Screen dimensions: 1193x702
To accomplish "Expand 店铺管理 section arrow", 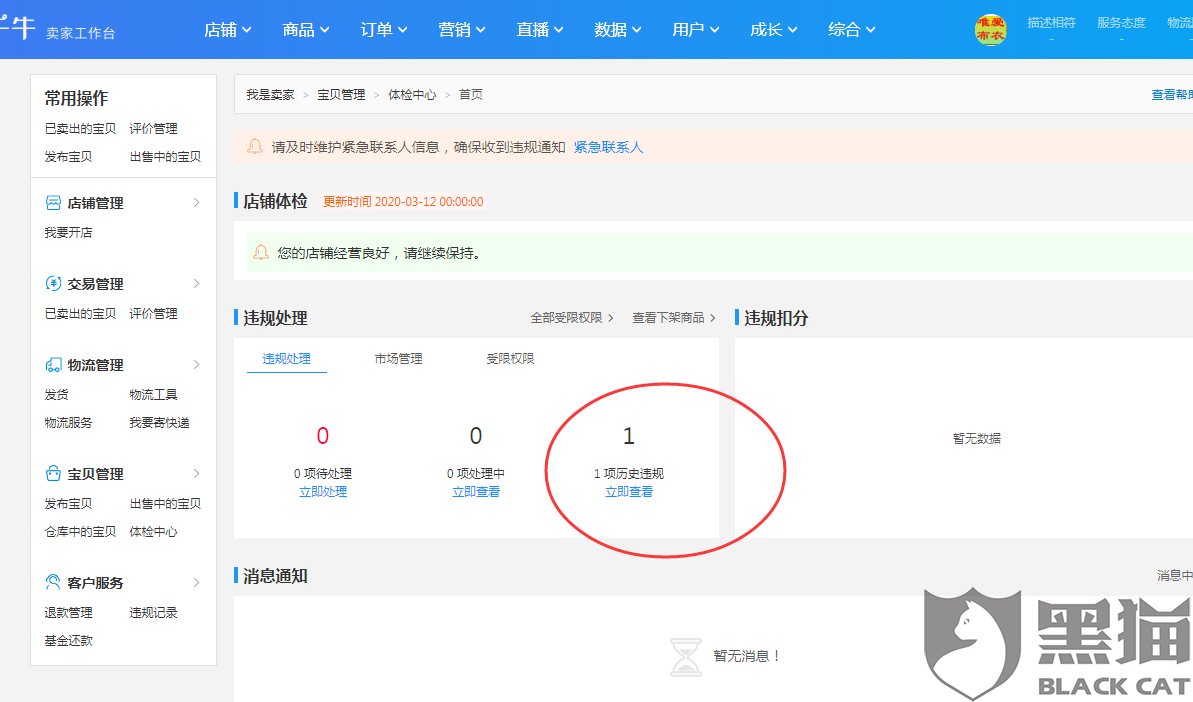I will (196, 202).
